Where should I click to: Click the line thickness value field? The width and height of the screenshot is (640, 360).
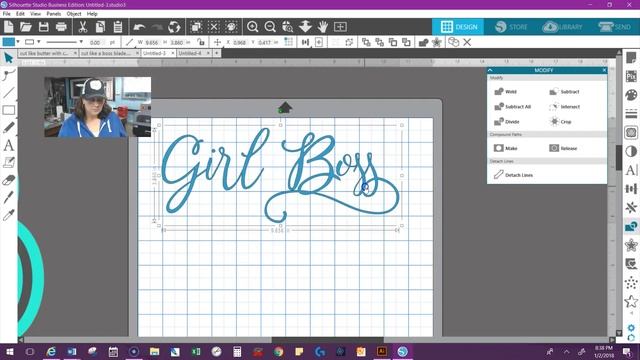95,42
